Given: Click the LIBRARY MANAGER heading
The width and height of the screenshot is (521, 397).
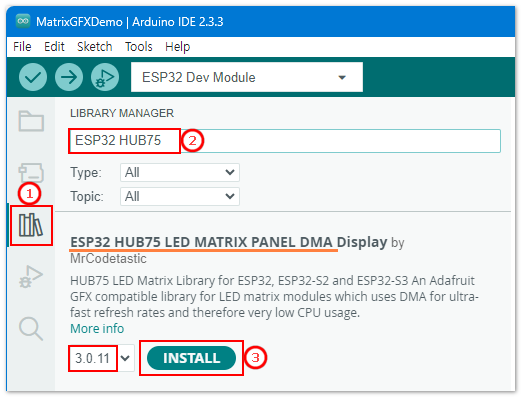Looking at the screenshot, I should coord(122,113).
